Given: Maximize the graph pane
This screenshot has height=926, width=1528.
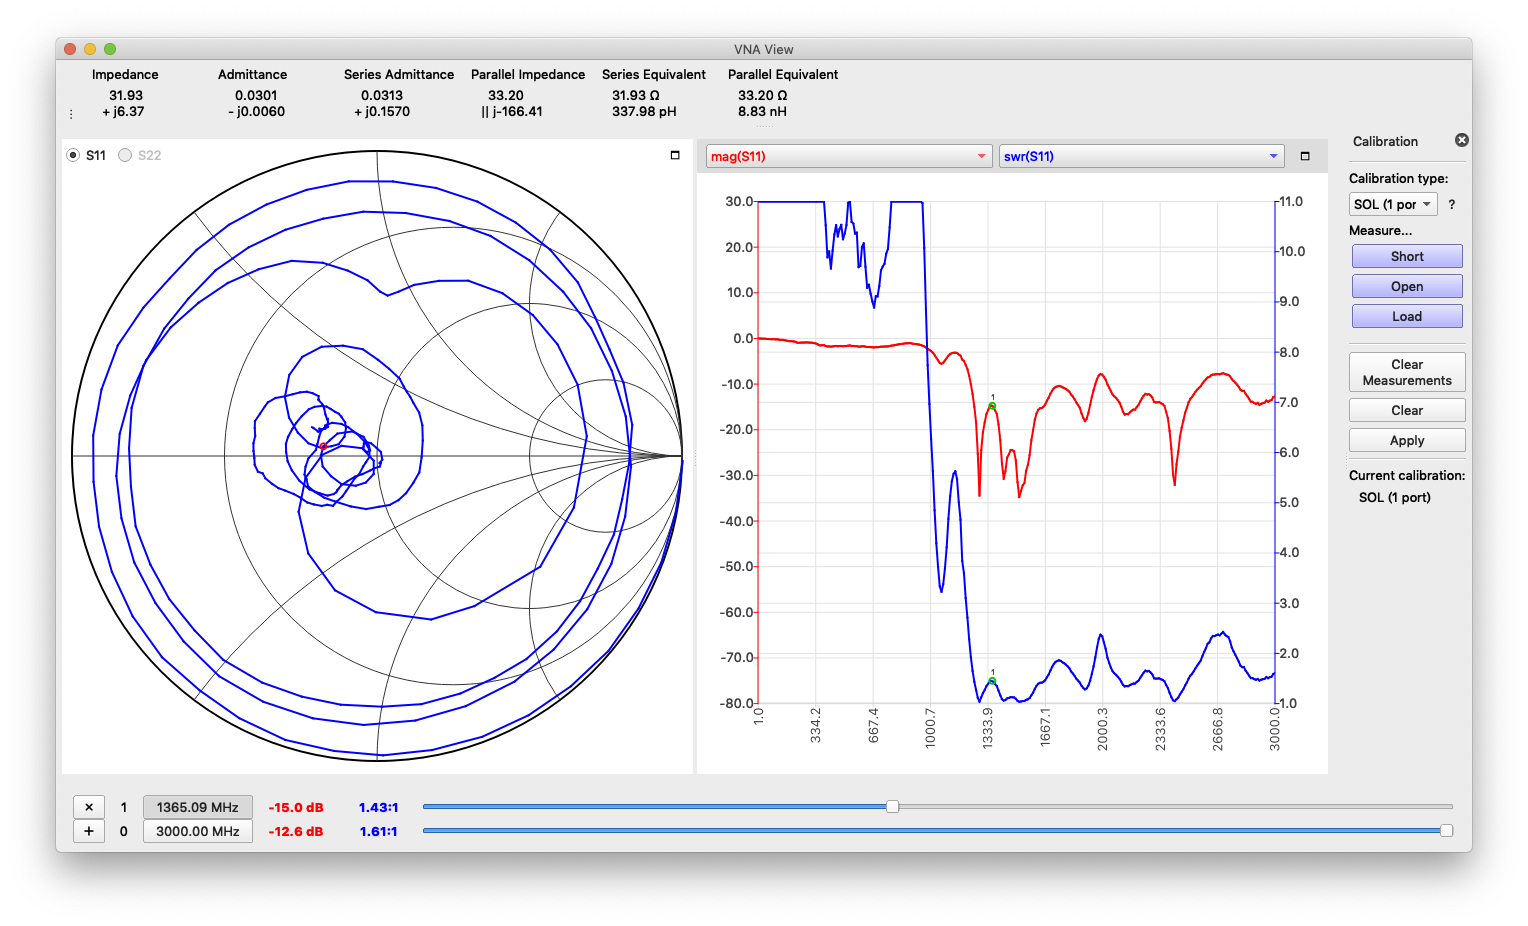Looking at the screenshot, I should click(x=1304, y=156).
